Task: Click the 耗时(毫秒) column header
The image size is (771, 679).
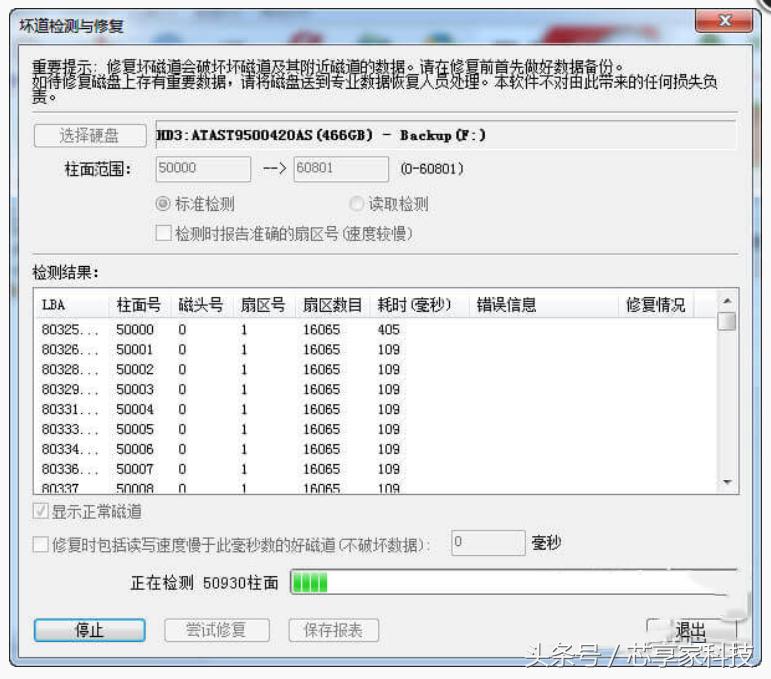Action: [419, 305]
